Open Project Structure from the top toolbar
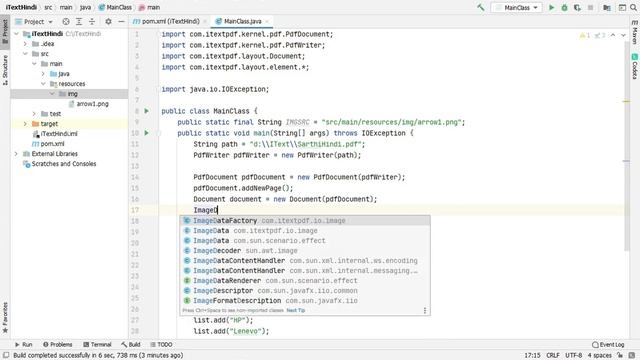 (607, 7)
